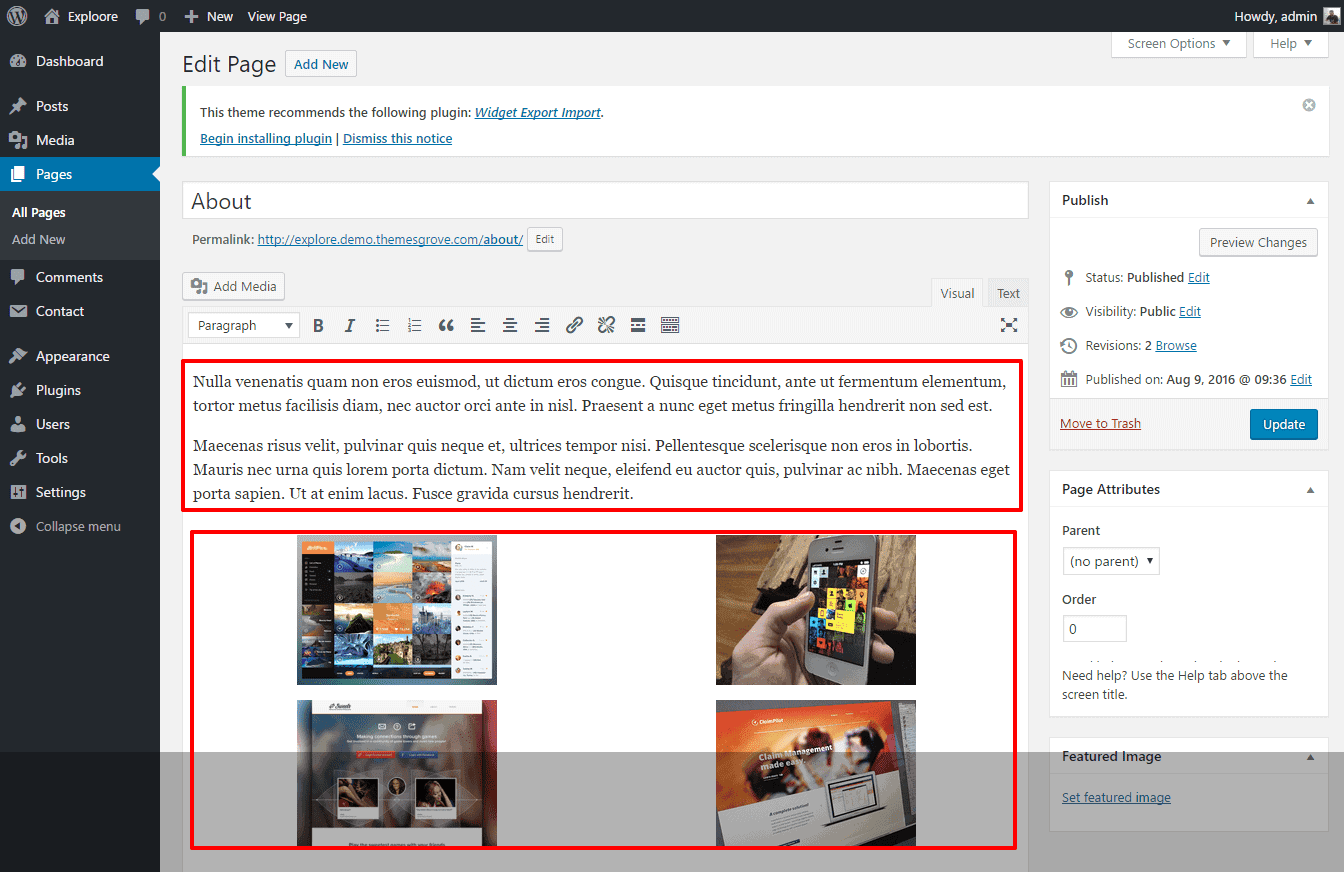1344x872 pixels.
Task: Toggle the toolbar kitchen sink
Action: tap(670, 325)
